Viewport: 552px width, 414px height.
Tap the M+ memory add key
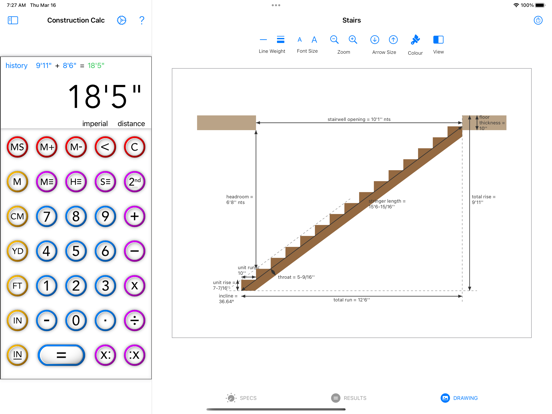click(x=46, y=147)
